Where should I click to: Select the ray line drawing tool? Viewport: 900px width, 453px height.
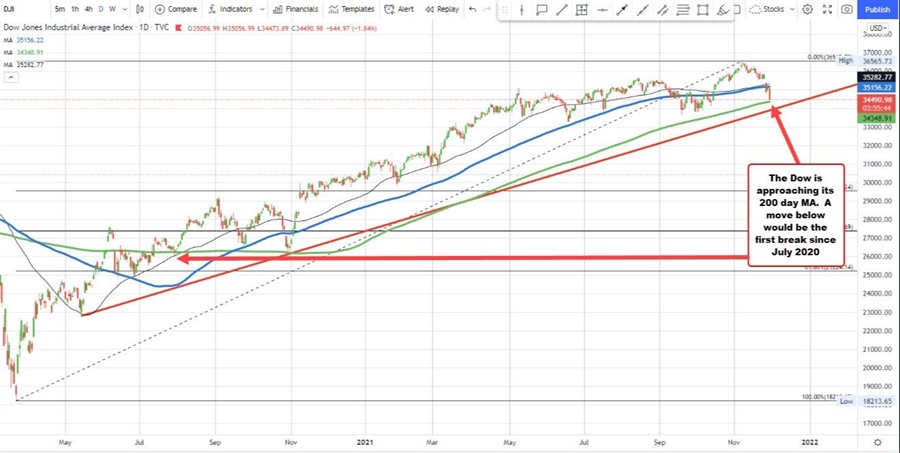642,10
